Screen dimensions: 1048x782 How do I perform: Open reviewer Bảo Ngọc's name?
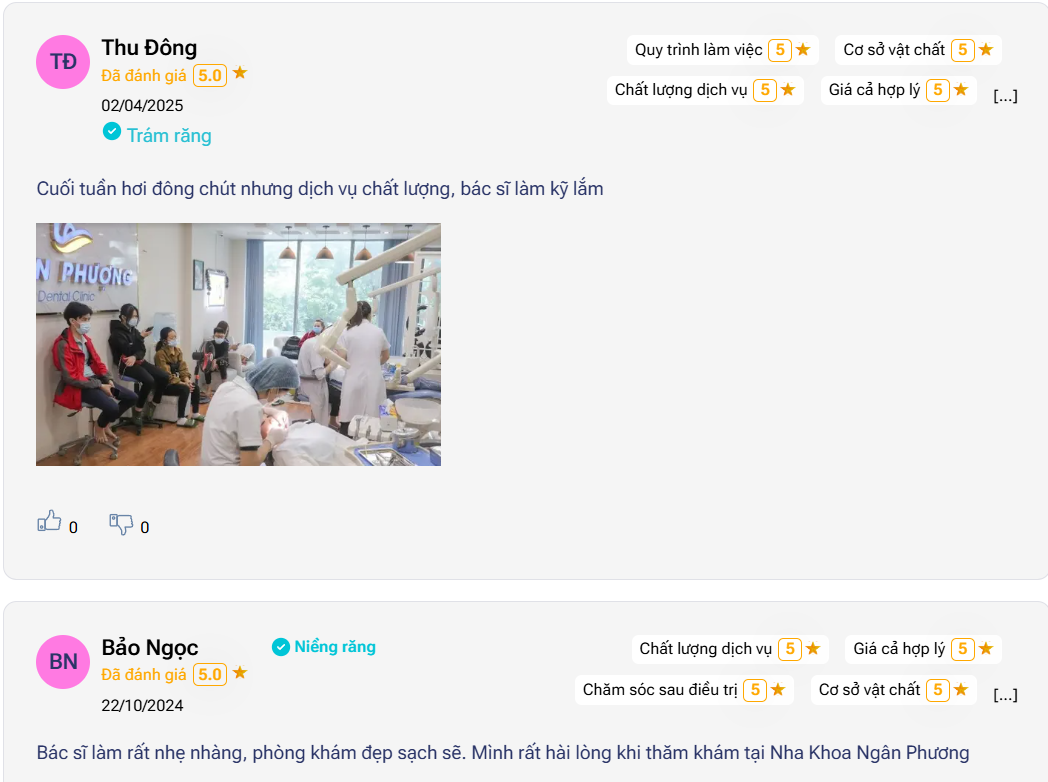click(x=150, y=647)
